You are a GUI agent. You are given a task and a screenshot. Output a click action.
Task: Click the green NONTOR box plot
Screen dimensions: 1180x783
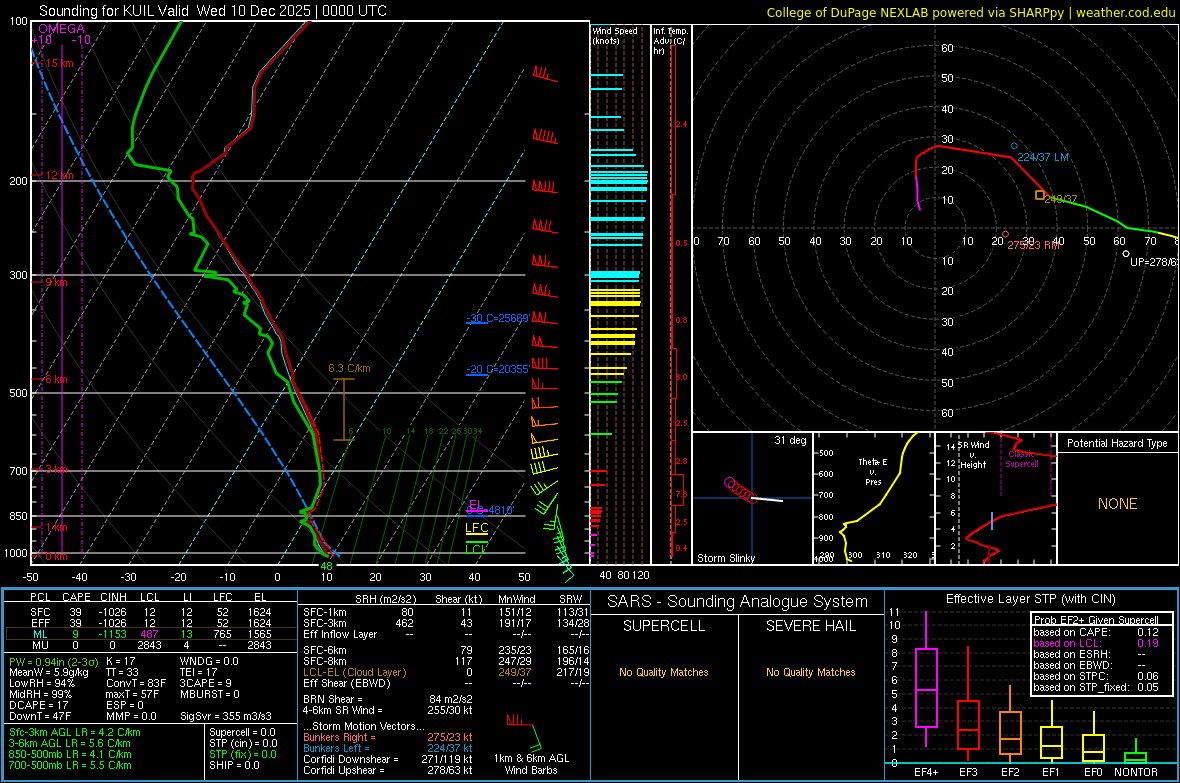(1136, 754)
